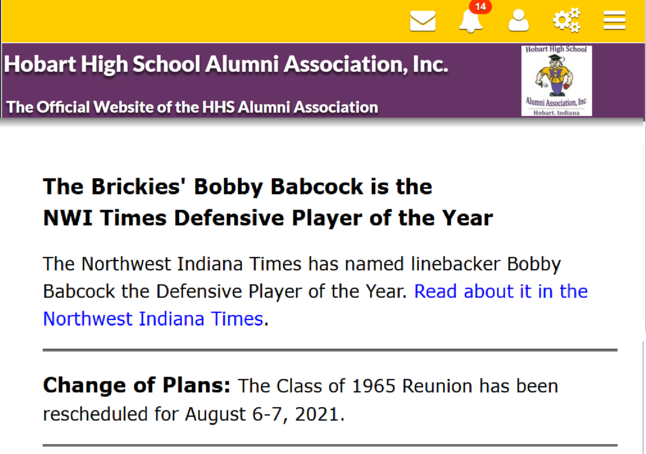The height and width of the screenshot is (454, 646).
Task: Click the Brickies' Bobby Babcock headline
Action: pos(238,187)
